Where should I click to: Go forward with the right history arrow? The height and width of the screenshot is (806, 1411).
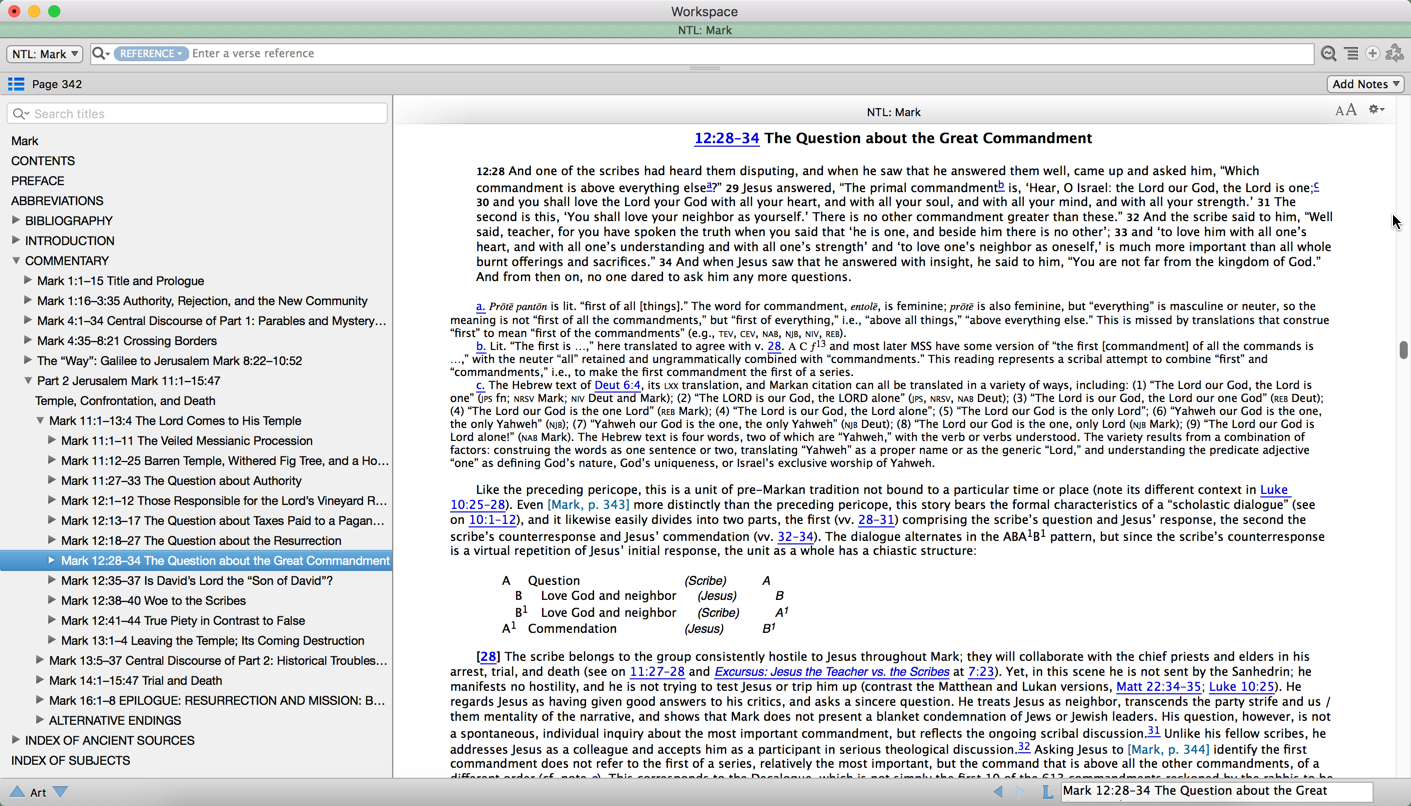tap(1020, 791)
